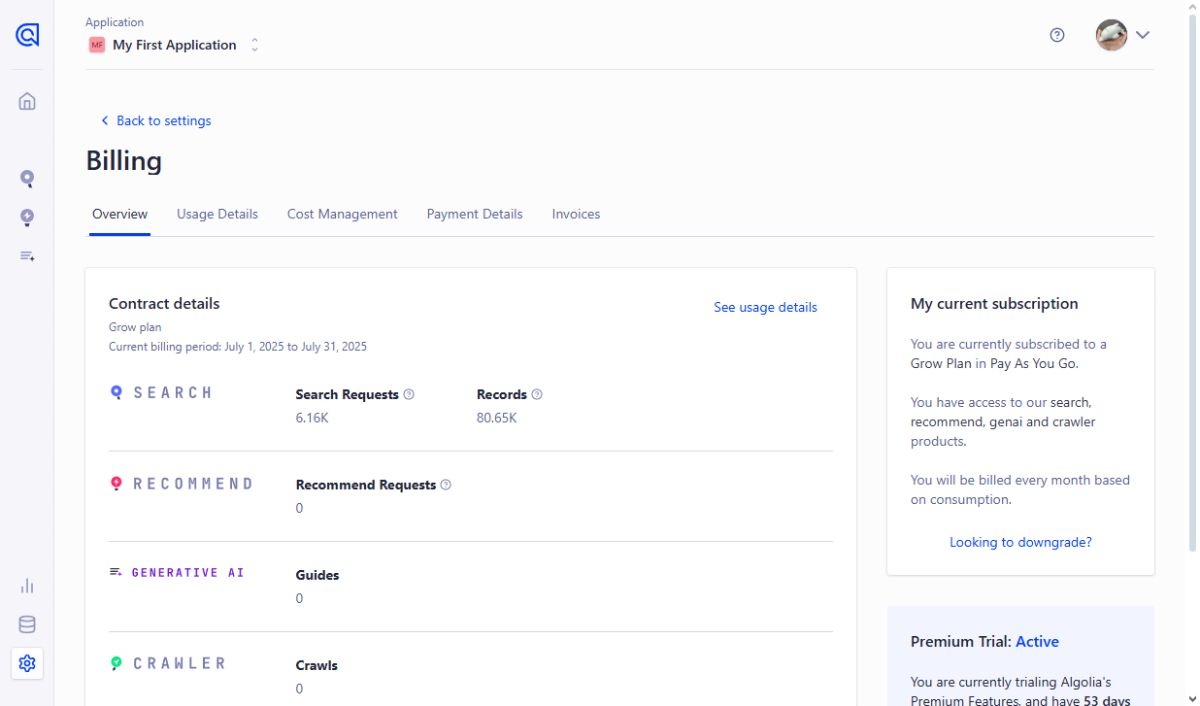Screen dimensions: 1200x706
Task: Click the Looking to downgrade? link
Action: point(1020,542)
